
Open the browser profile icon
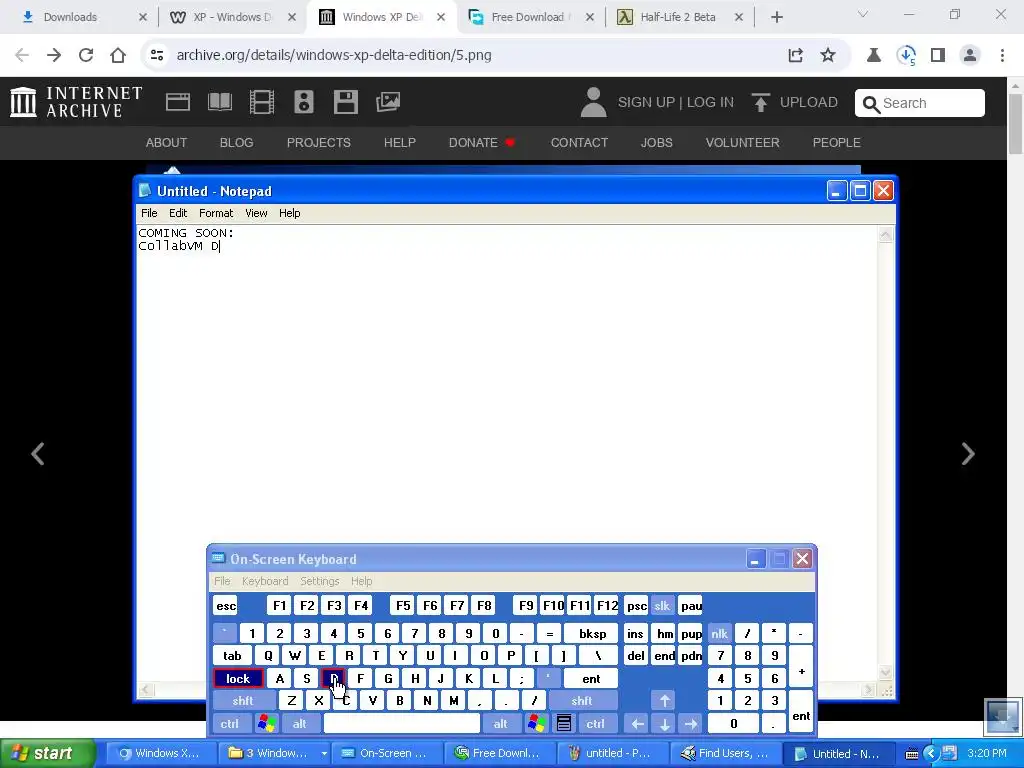pyautogui.click(x=970, y=55)
